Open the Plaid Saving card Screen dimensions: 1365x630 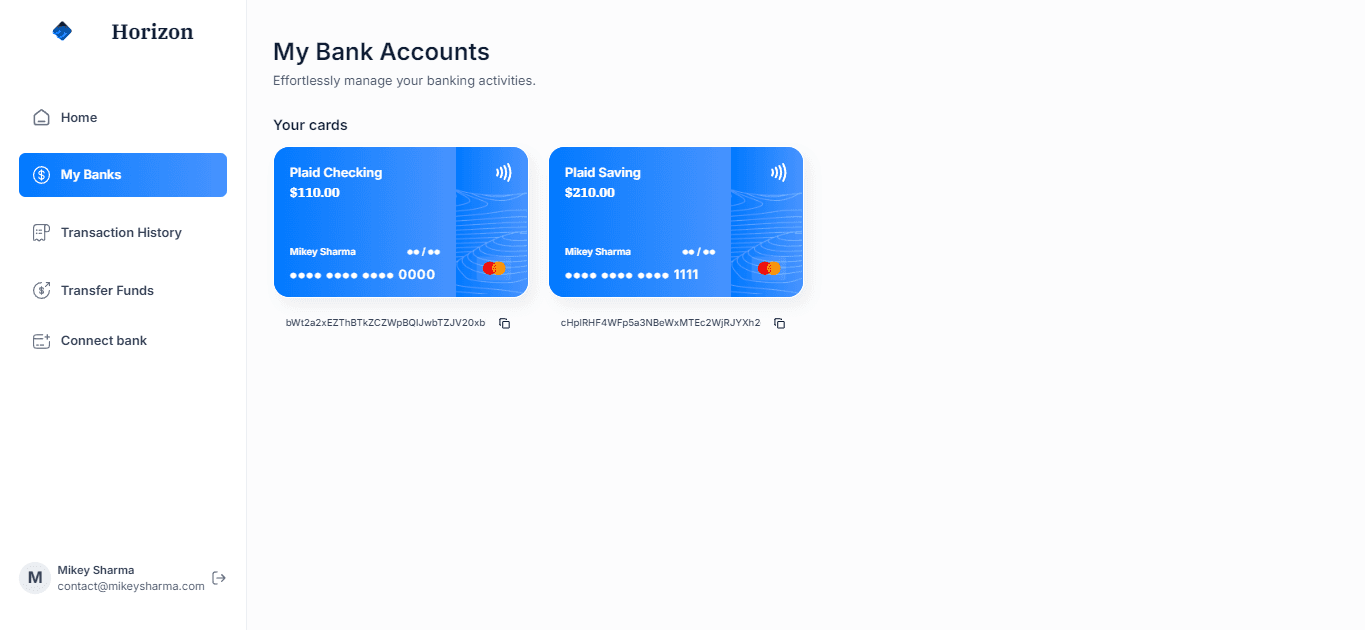pos(676,222)
